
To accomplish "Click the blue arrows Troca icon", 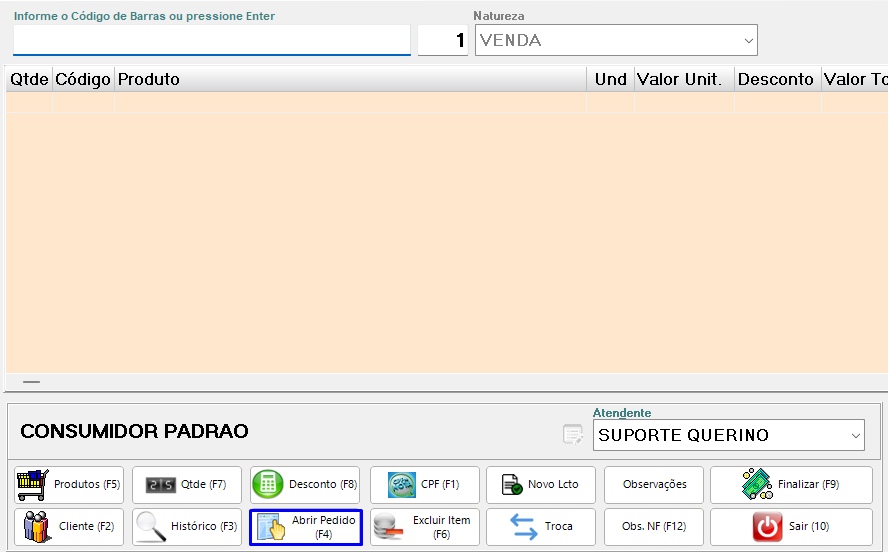I will pos(524,527).
